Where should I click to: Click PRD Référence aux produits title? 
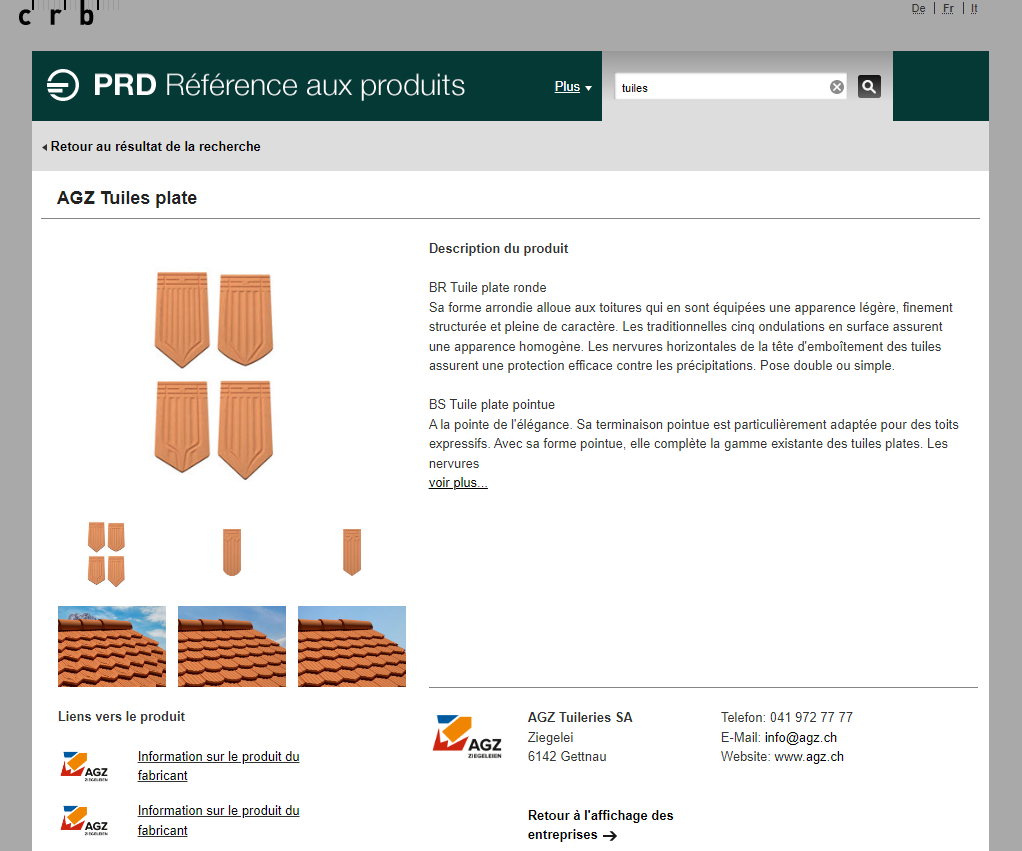point(279,85)
